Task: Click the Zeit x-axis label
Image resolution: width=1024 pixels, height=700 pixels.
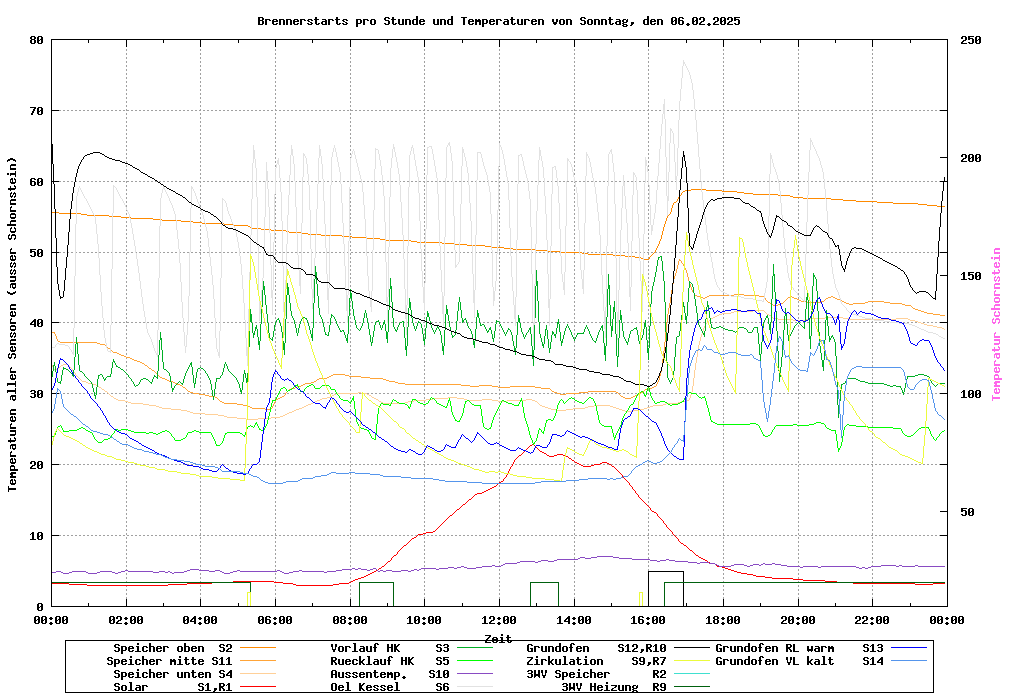Action: click(x=498, y=638)
